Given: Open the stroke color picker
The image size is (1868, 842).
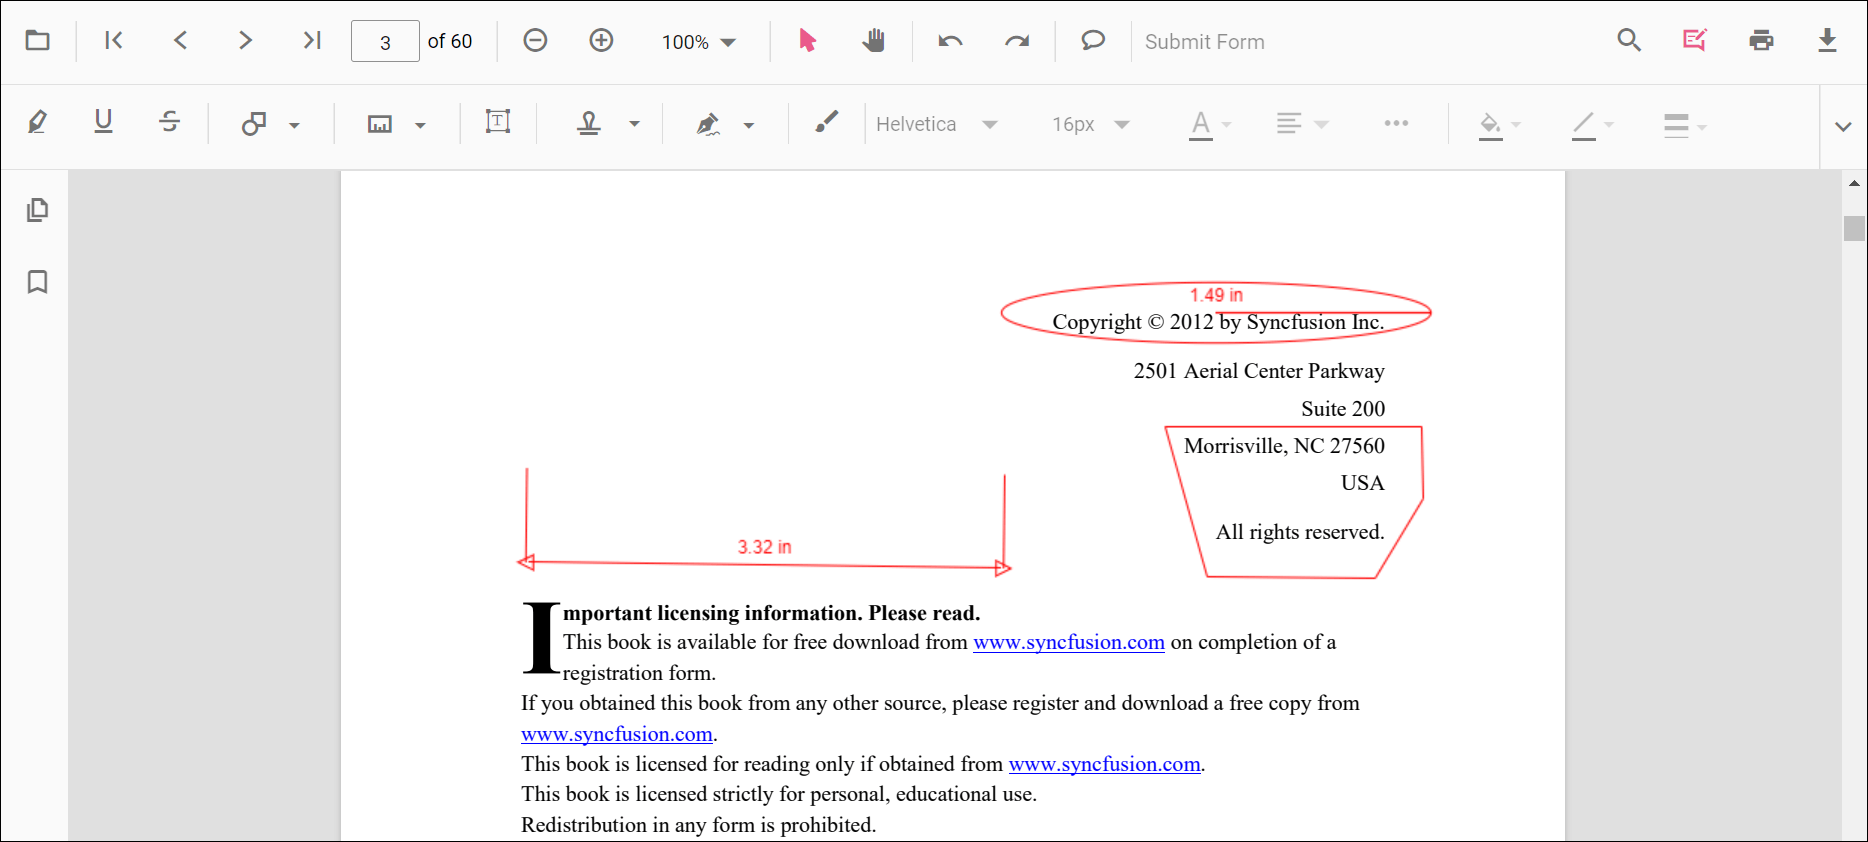Looking at the screenshot, I should (x=1592, y=125).
